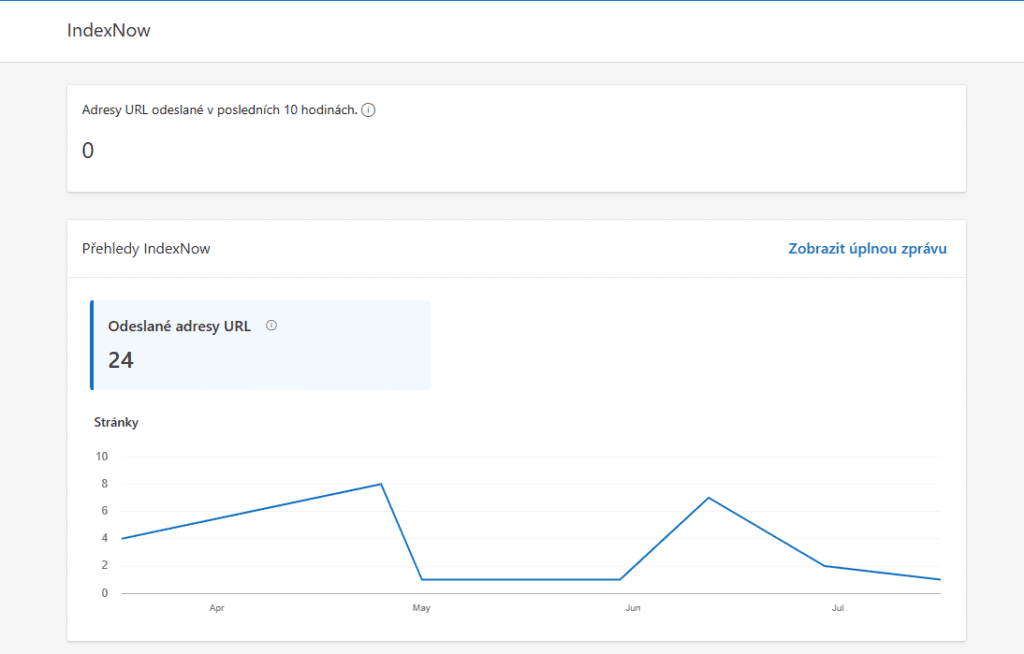Click the 'IndexNow' page title
This screenshot has height=654, width=1024.
[x=109, y=30]
